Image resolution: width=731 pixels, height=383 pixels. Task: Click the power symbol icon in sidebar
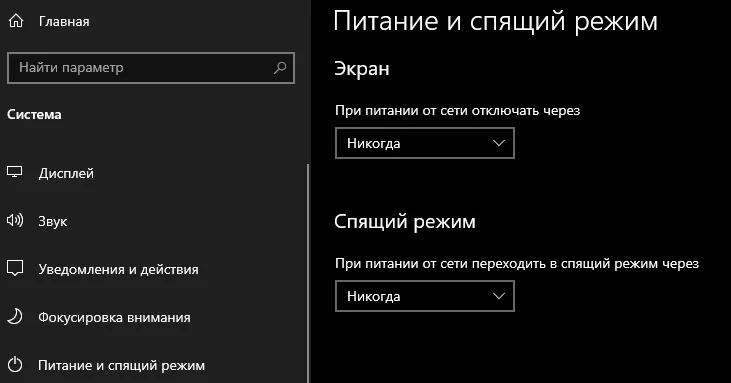pyautogui.click(x=15, y=364)
